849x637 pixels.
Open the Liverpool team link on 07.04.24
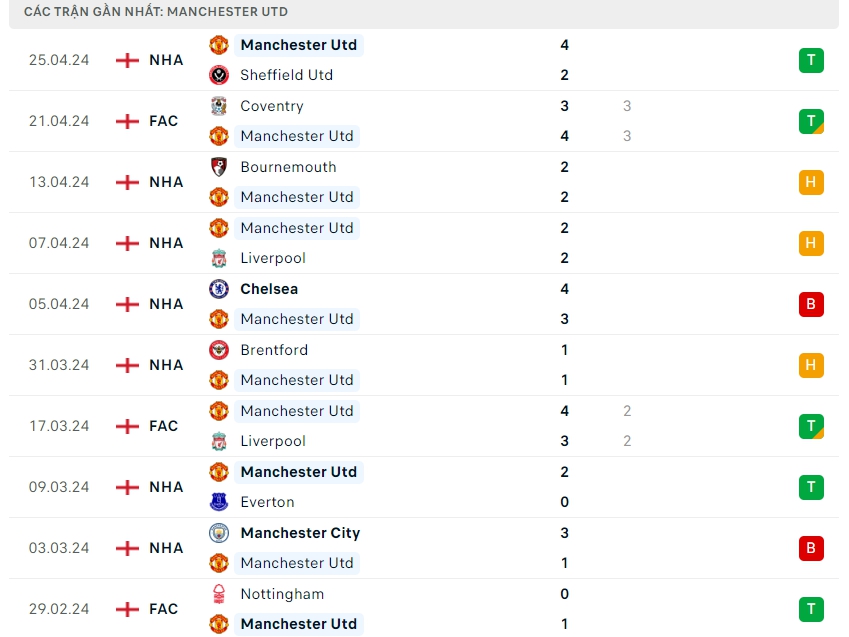(x=273, y=258)
